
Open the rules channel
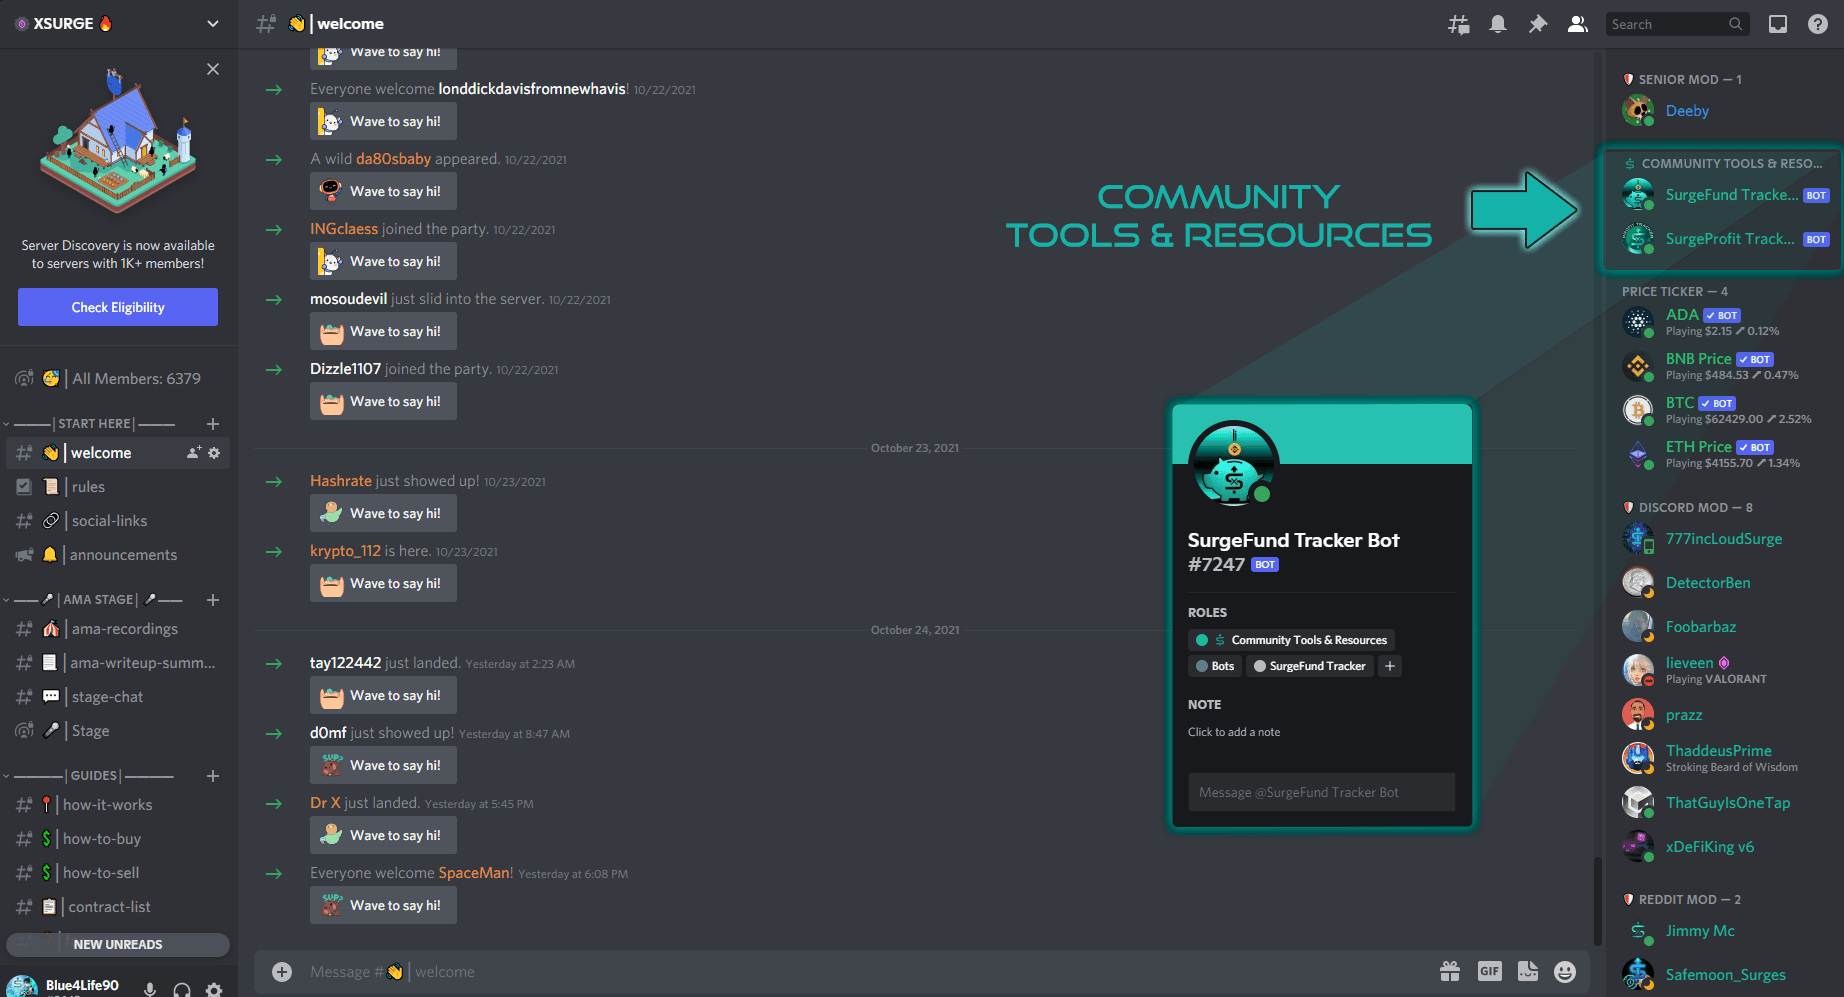click(118, 487)
